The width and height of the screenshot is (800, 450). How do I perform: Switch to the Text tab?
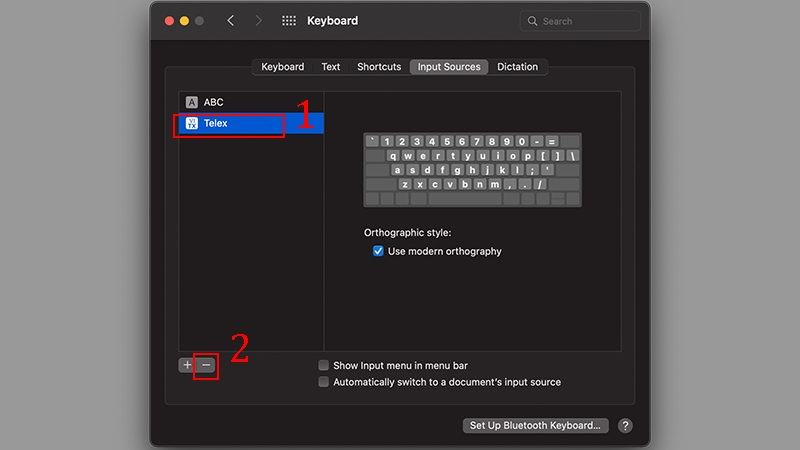tap(331, 67)
